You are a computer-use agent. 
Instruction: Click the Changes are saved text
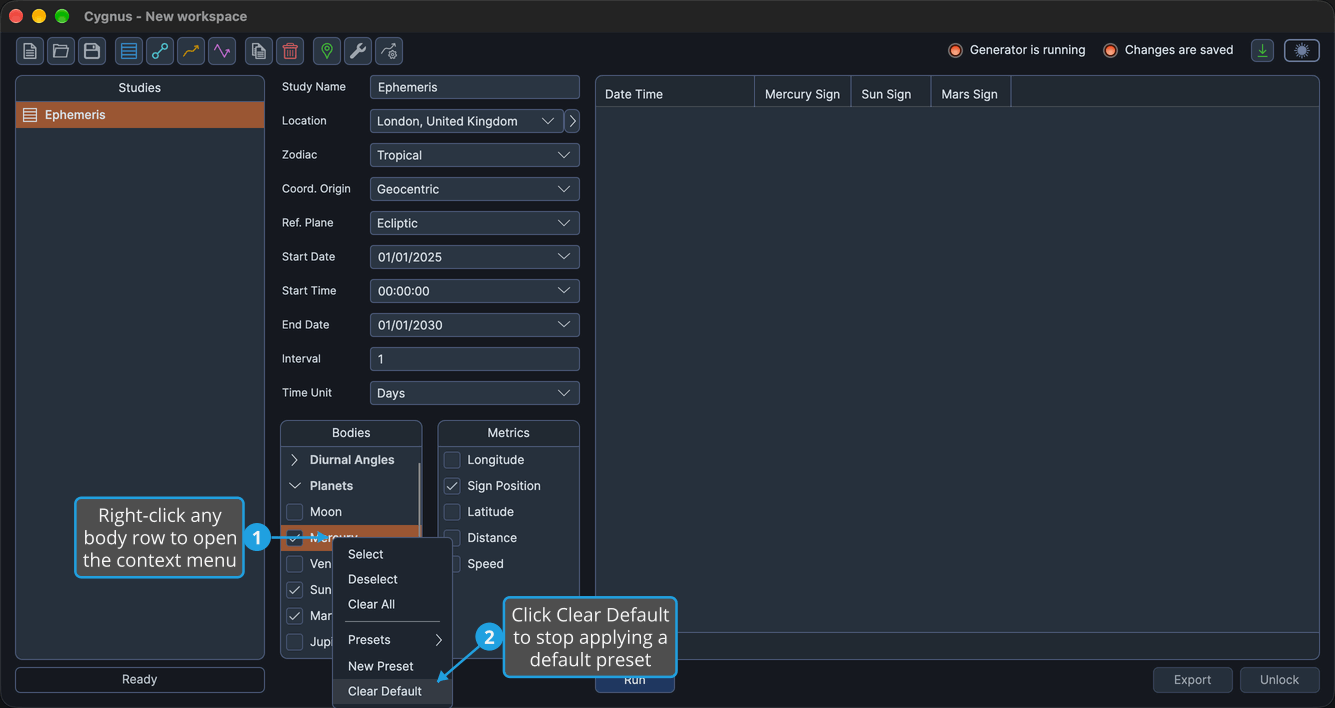tap(1179, 50)
